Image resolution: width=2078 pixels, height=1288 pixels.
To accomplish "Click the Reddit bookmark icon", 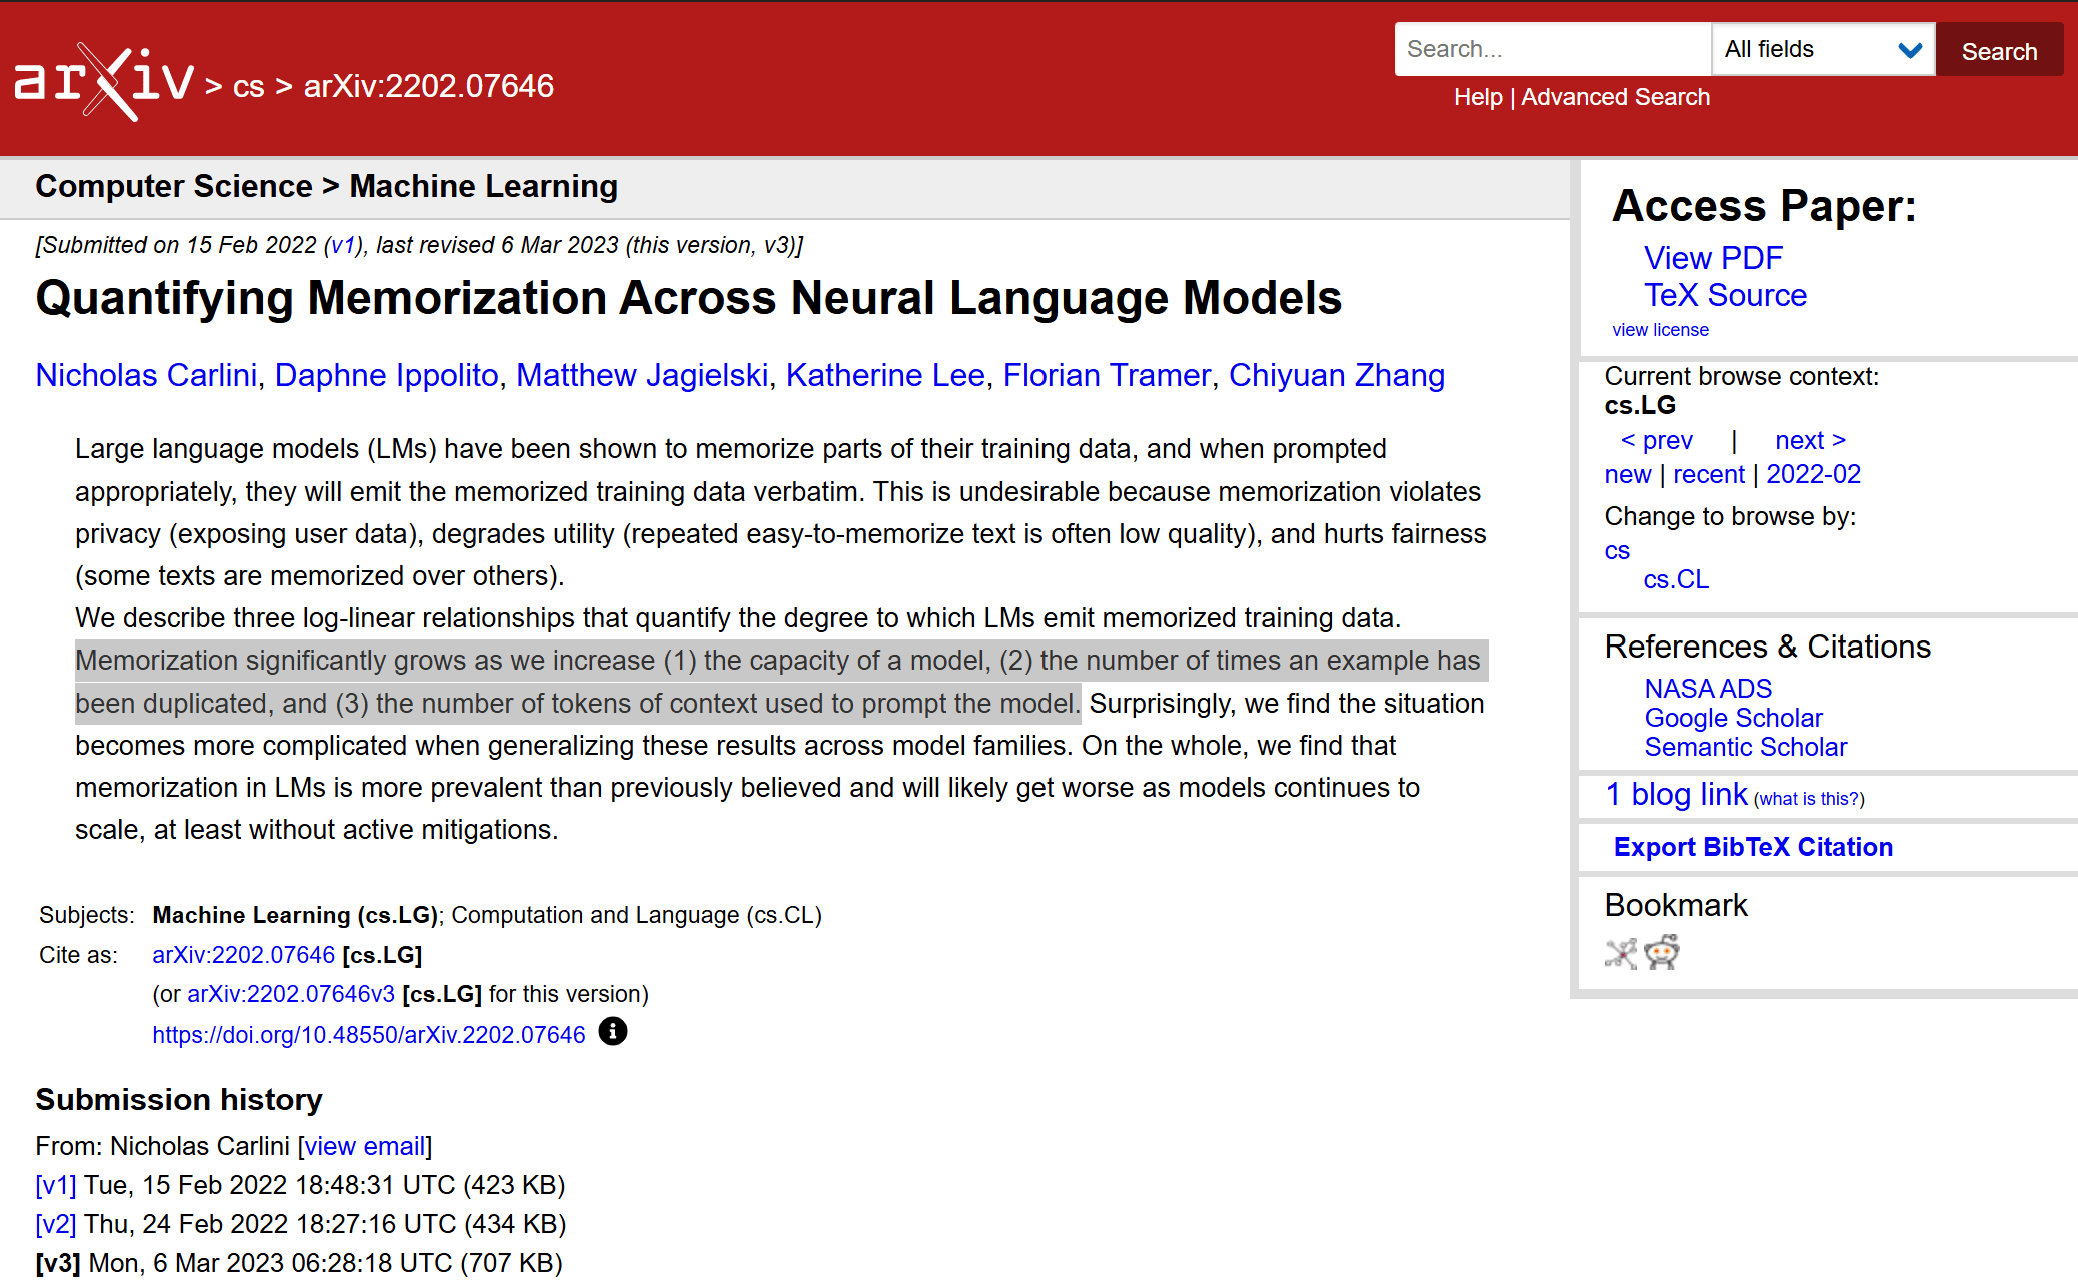I will click(x=1662, y=953).
